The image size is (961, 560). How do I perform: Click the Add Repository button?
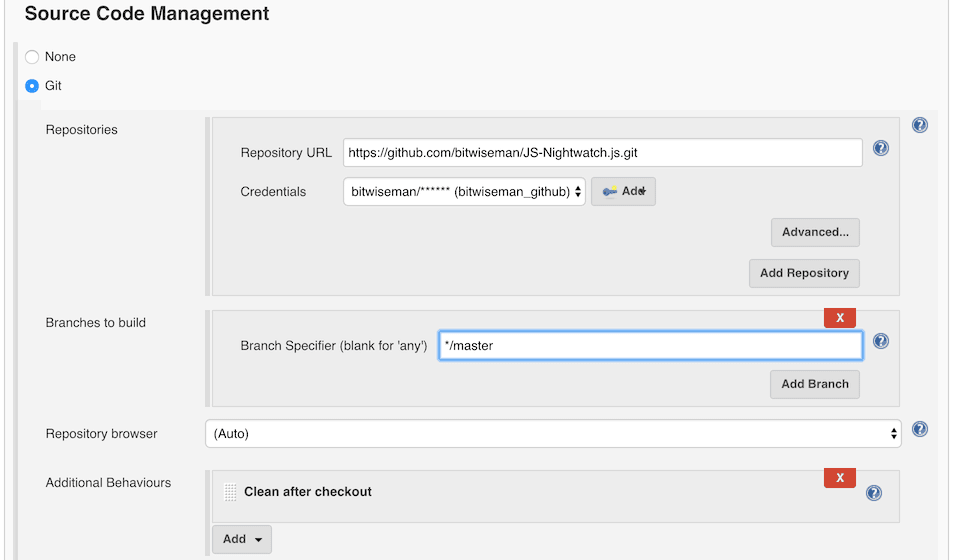tap(803, 273)
